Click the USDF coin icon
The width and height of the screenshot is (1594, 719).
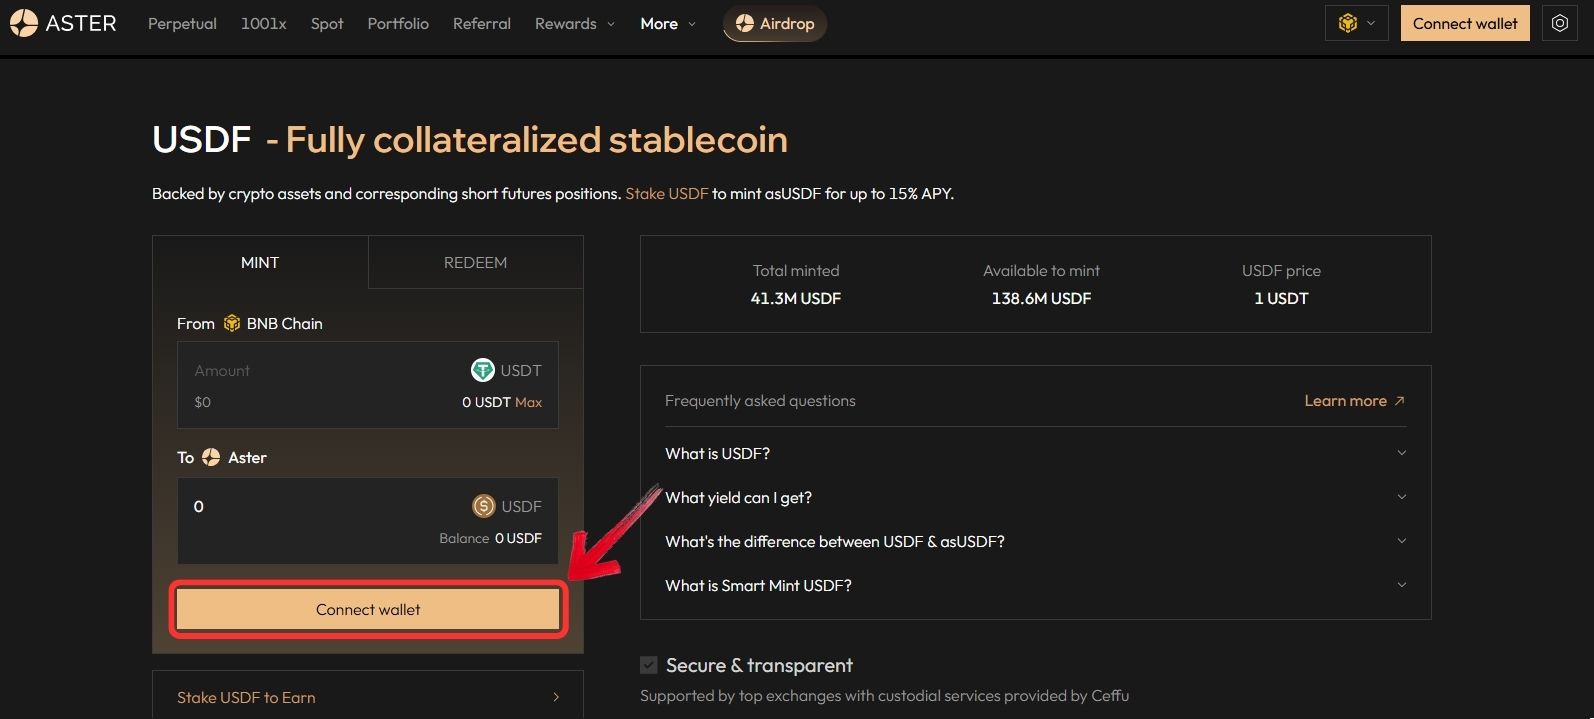484,506
